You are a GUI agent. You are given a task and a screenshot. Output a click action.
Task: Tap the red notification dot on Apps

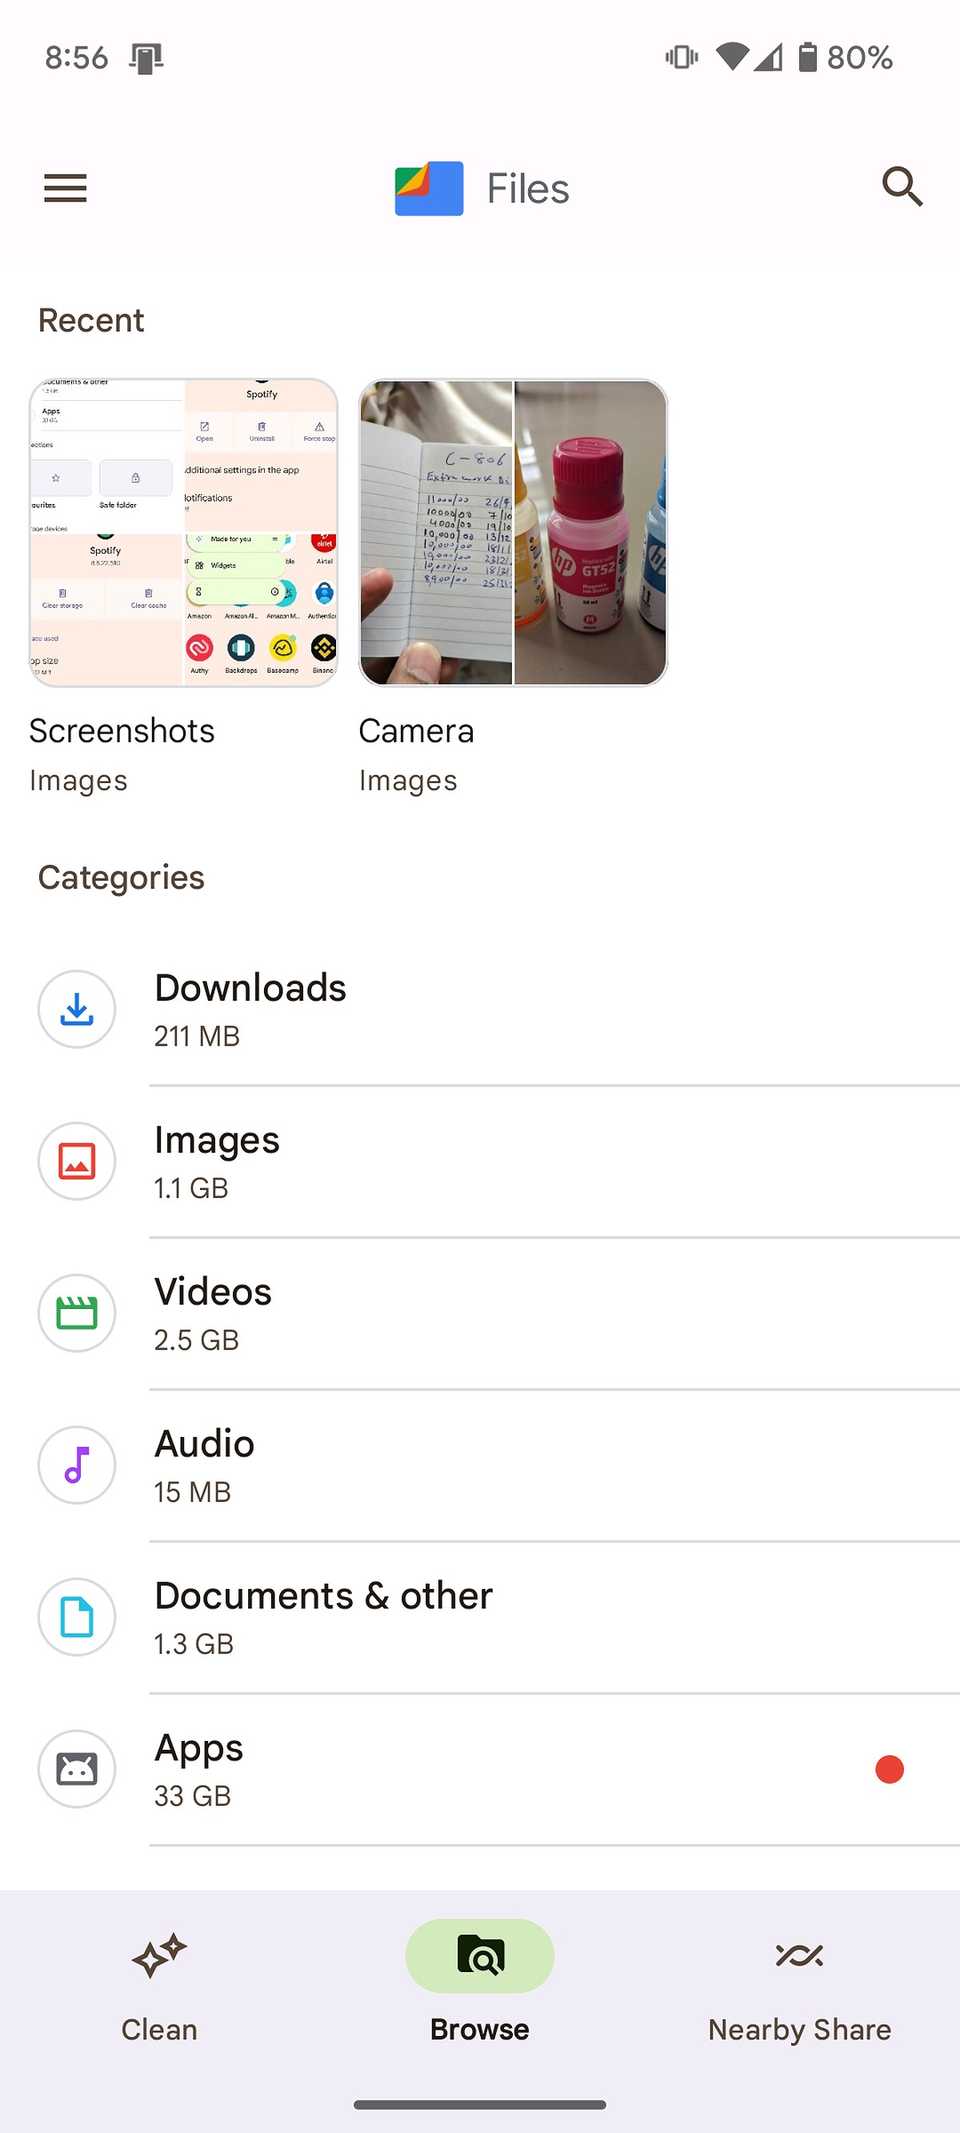coord(889,1769)
